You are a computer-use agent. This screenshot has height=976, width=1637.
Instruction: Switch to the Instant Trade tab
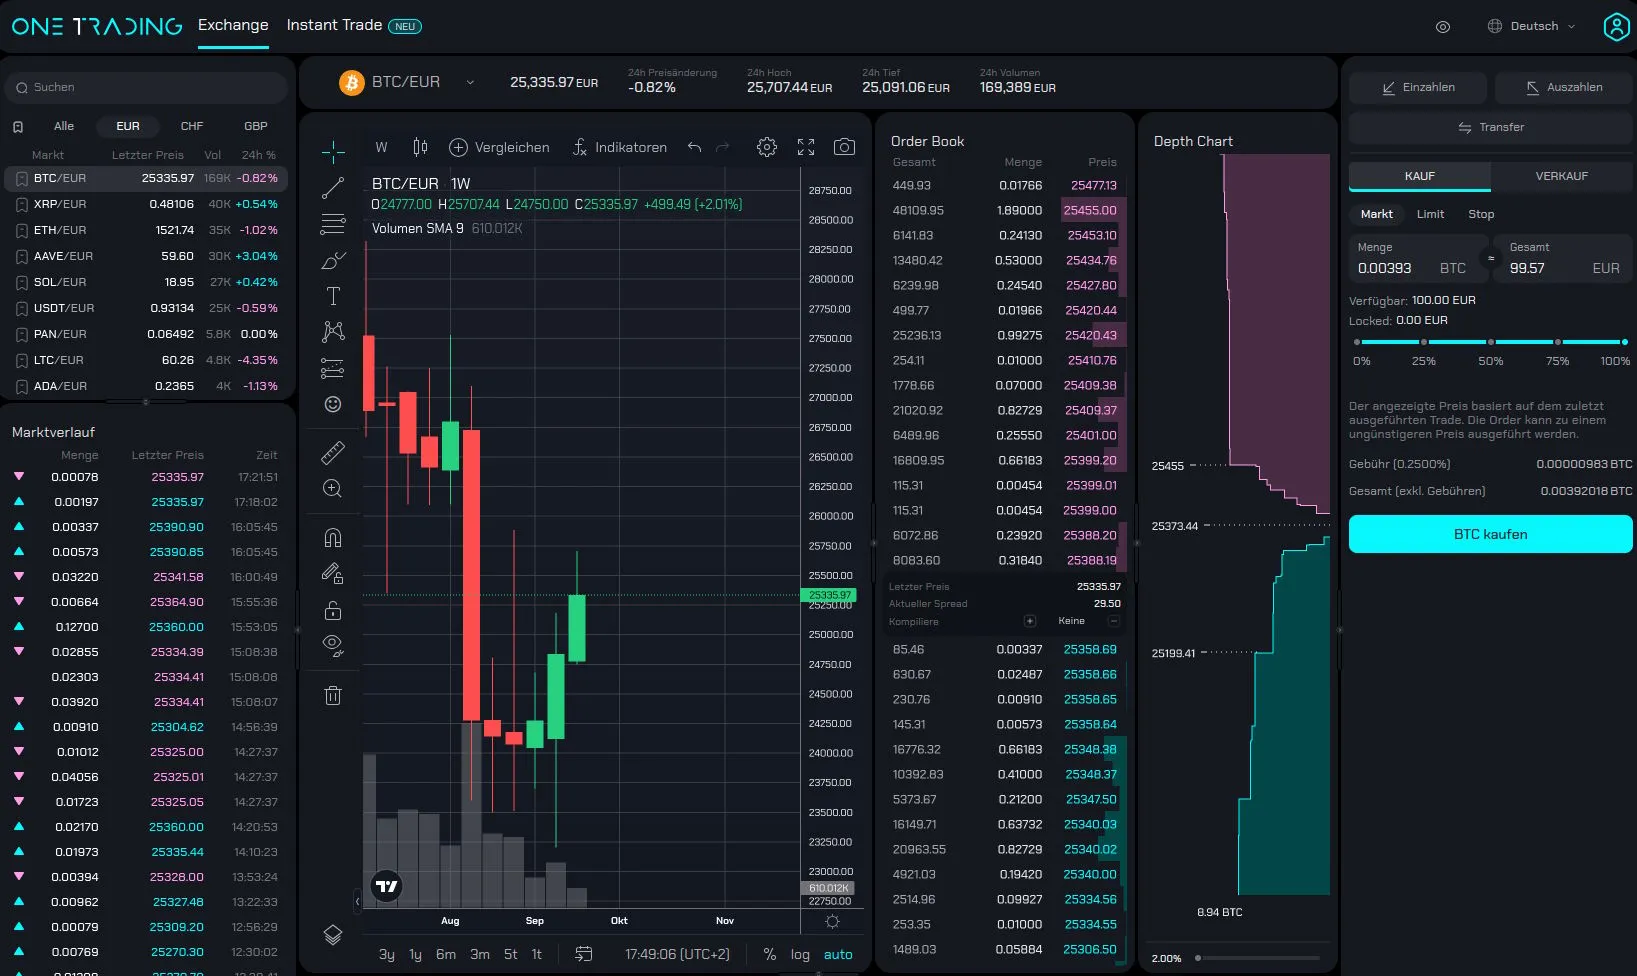point(335,25)
